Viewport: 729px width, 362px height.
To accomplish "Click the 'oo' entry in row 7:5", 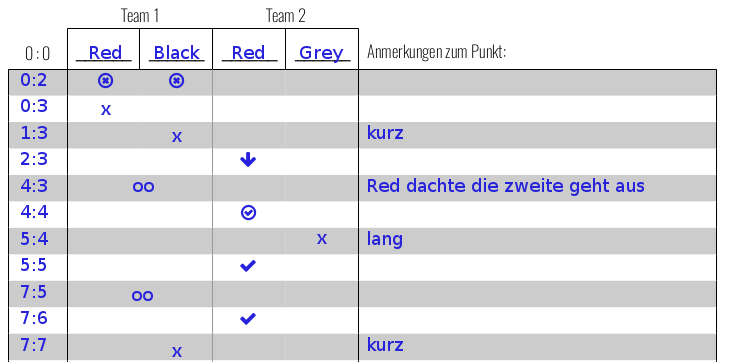I will (x=142, y=296).
